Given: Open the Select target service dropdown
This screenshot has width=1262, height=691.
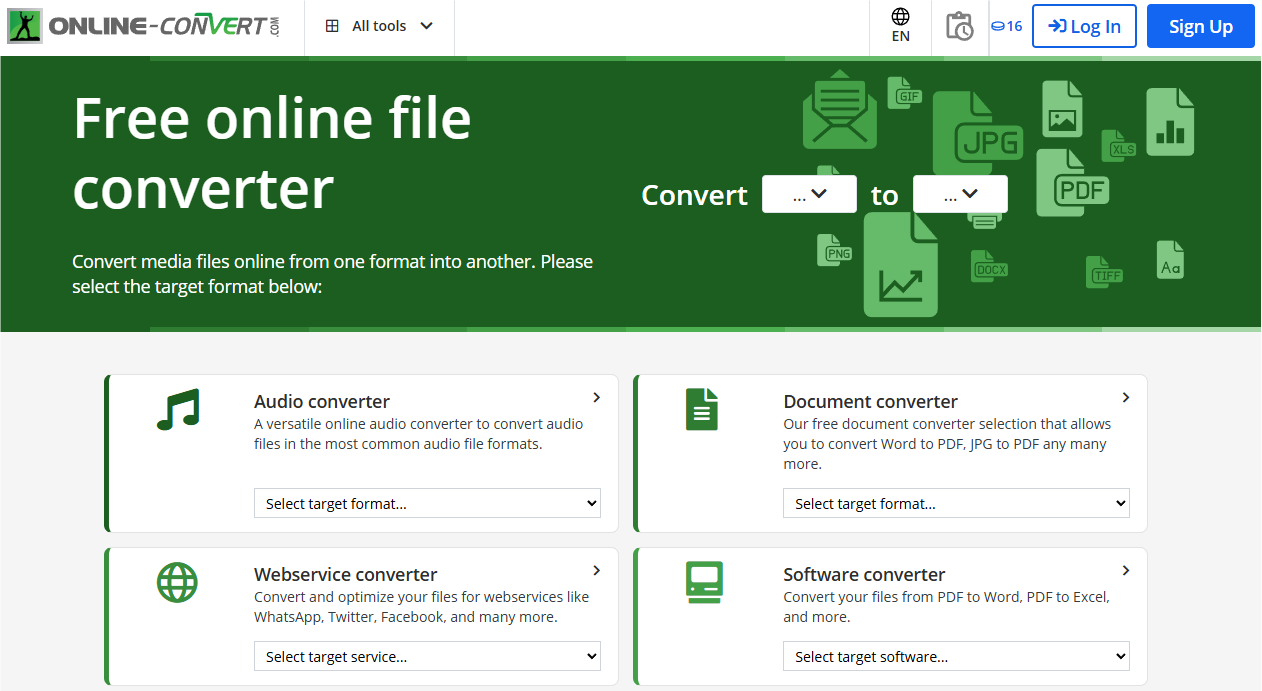Looking at the screenshot, I should (x=427, y=656).
